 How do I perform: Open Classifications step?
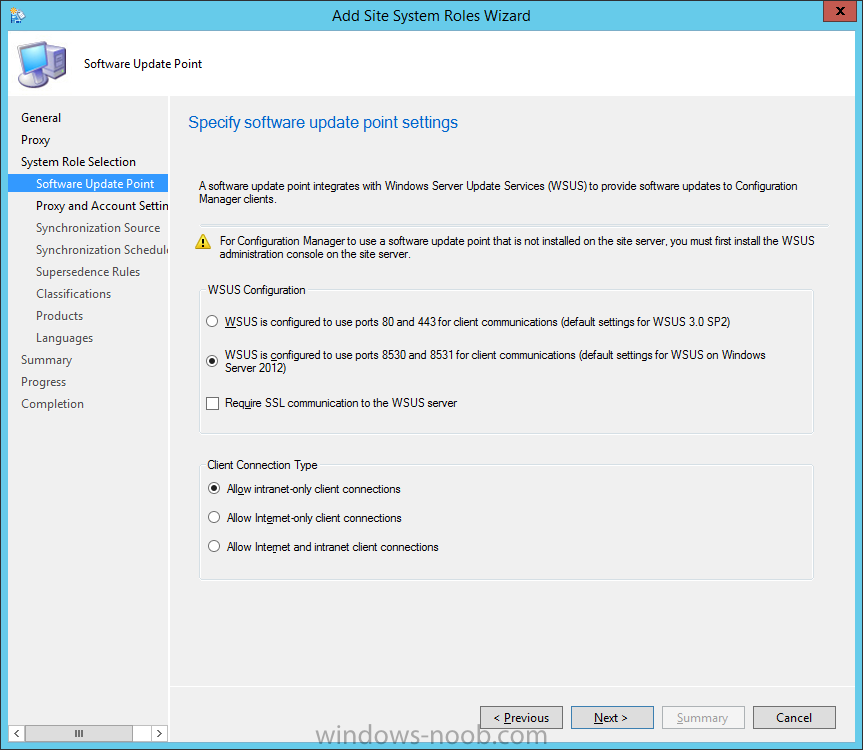[x=74, y=294]
